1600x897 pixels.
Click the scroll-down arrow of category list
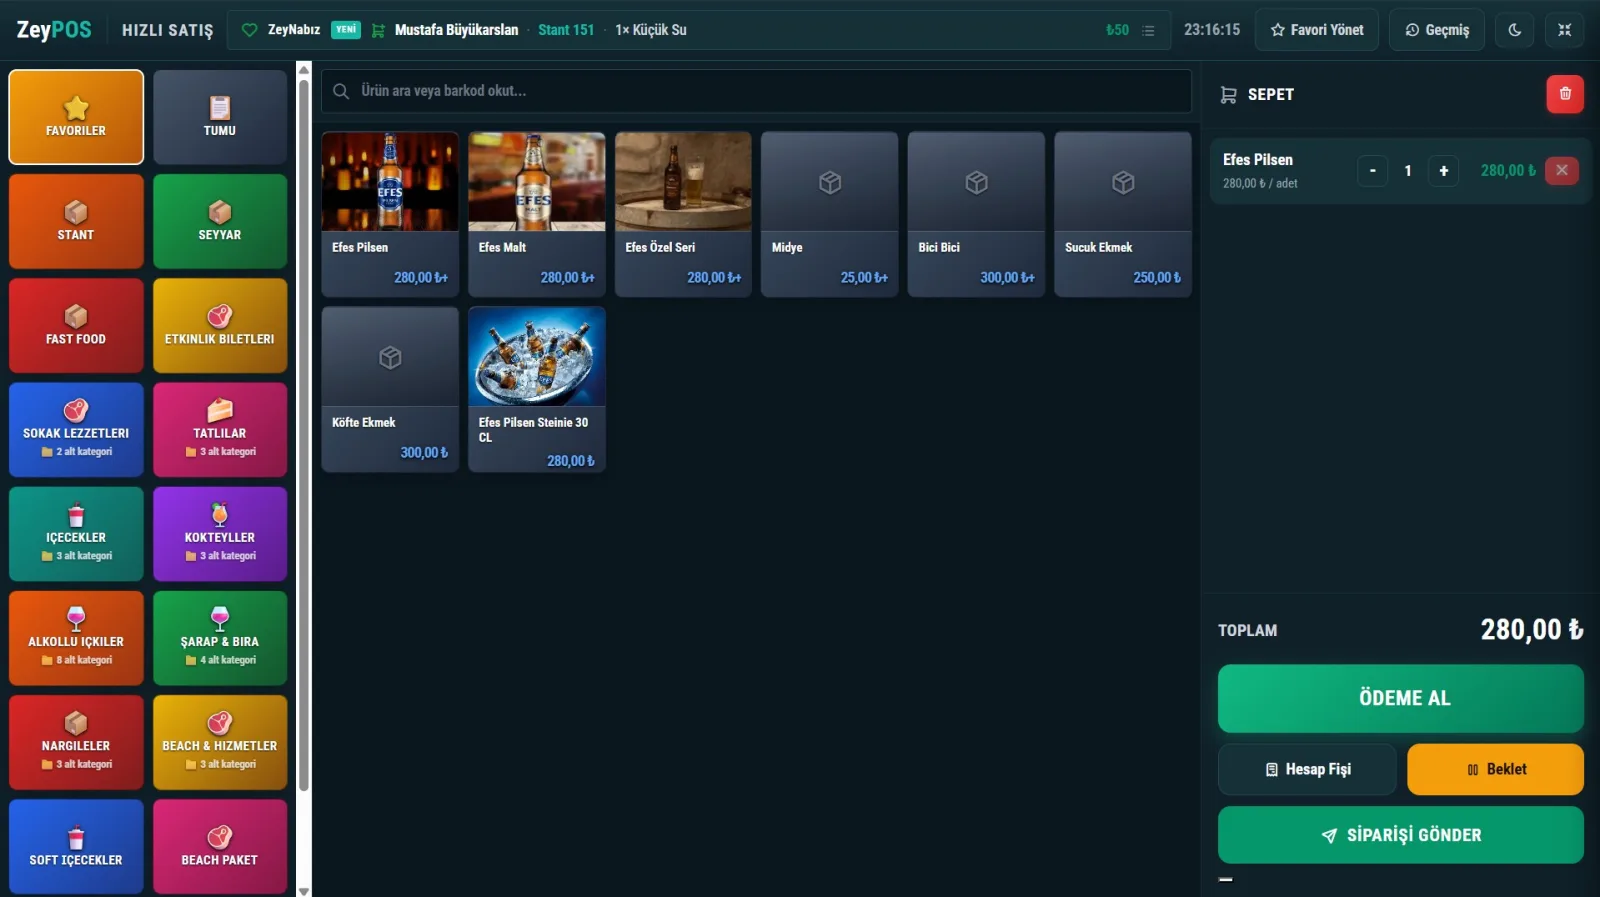(304, 890)
